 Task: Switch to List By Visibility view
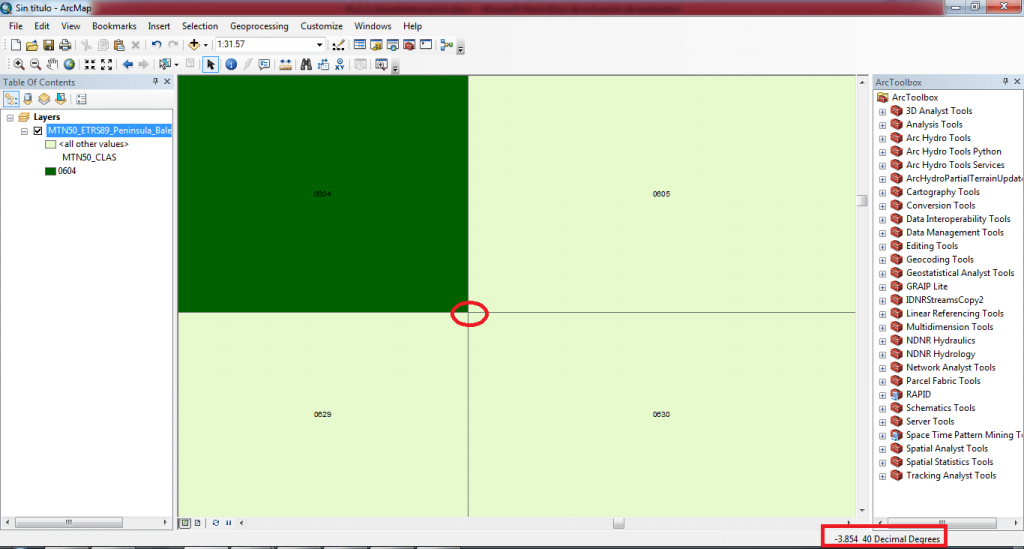44,99
